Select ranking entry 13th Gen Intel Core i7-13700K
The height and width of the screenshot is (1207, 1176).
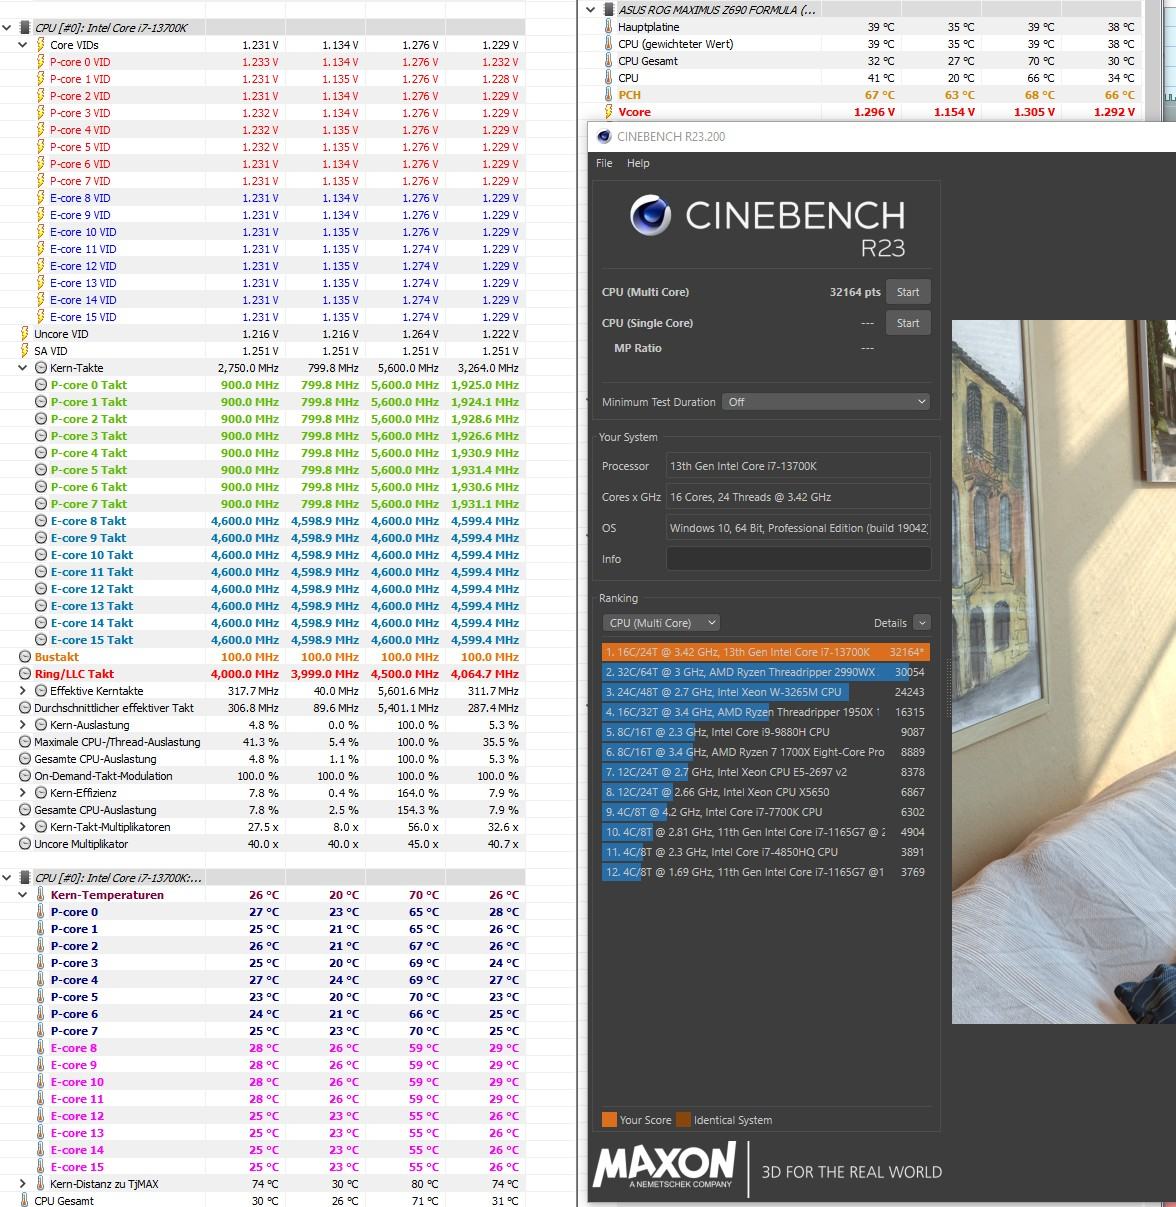click(765, 652)
